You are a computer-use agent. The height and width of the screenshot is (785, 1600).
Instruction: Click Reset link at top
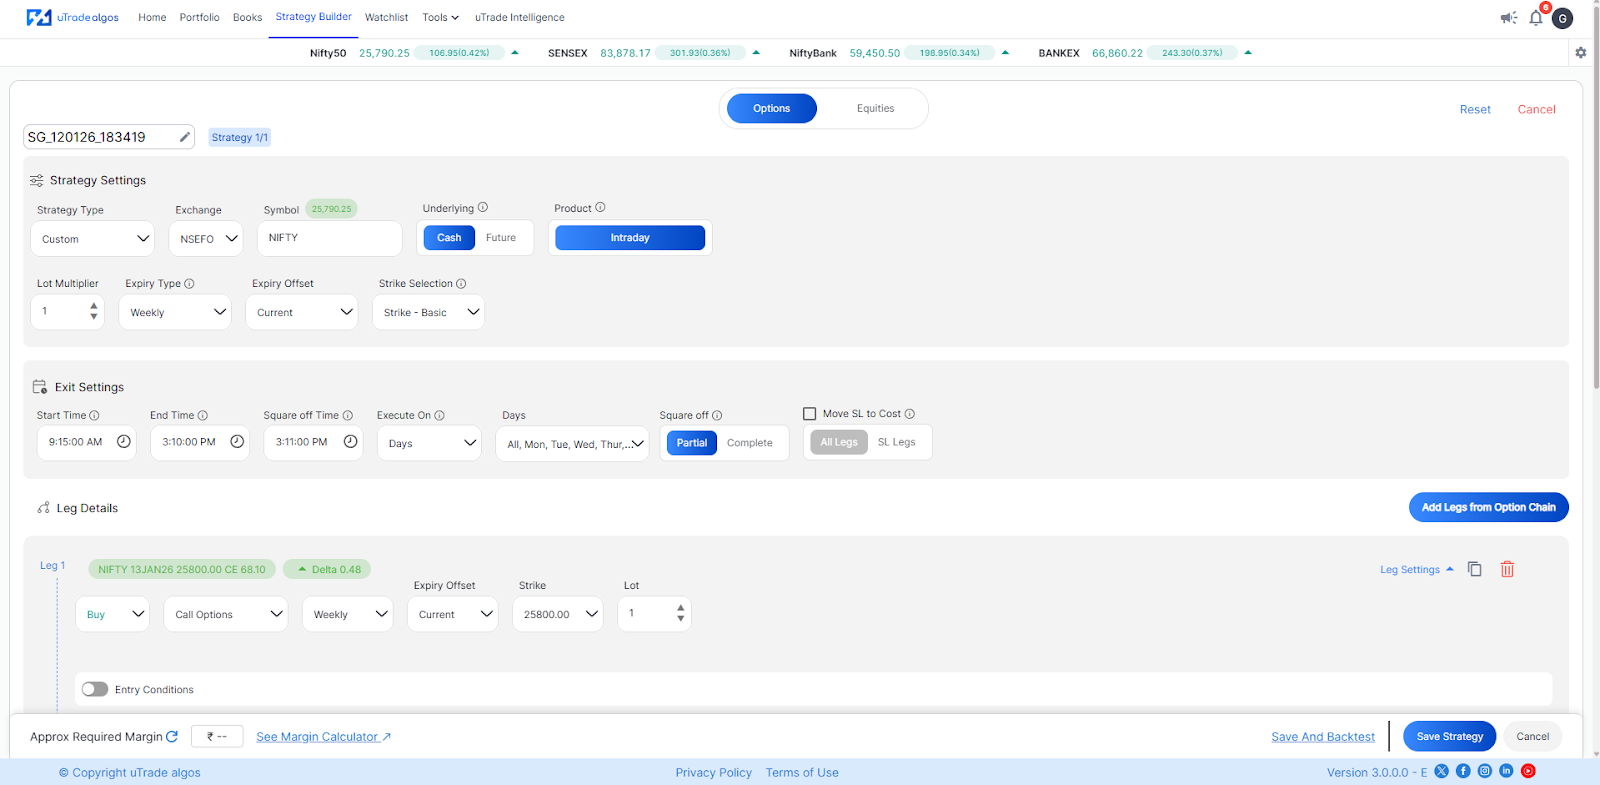pyautogui.click(x=1475, y=109)
